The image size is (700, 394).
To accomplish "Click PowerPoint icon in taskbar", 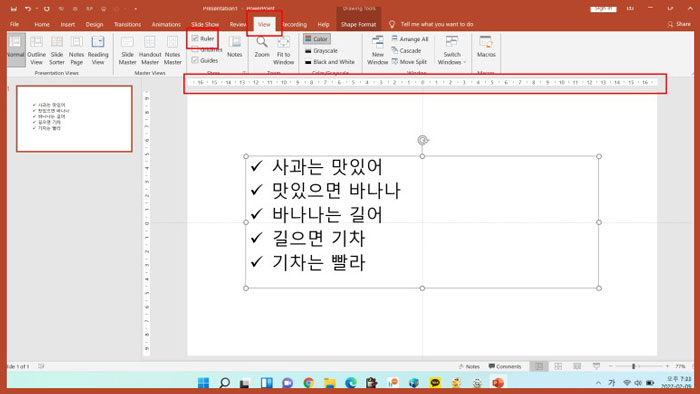I will click(x=498, y=382).
